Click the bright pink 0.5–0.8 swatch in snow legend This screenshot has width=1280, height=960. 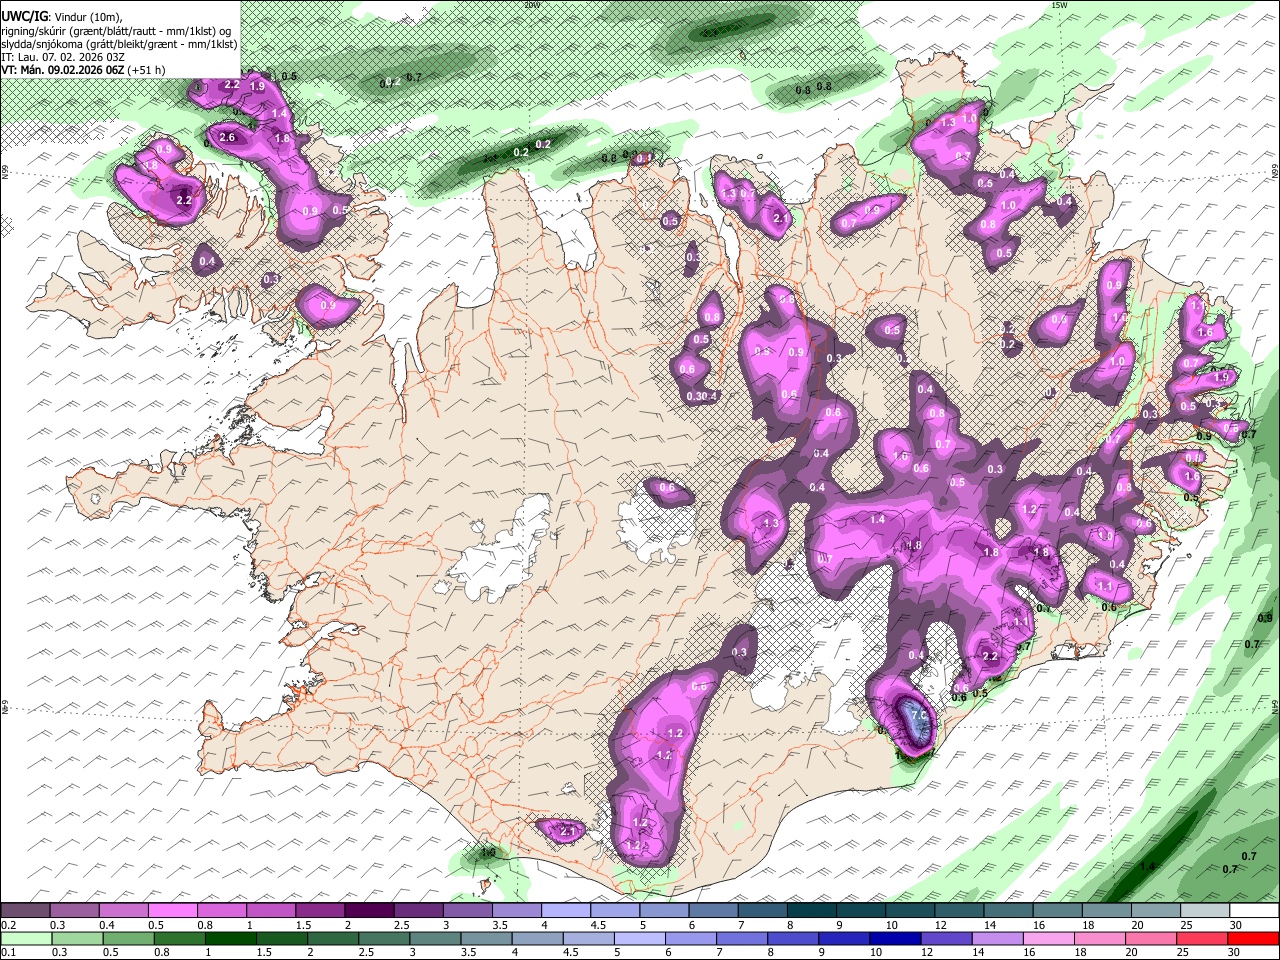pyautogui.click(x=172, y=911)
